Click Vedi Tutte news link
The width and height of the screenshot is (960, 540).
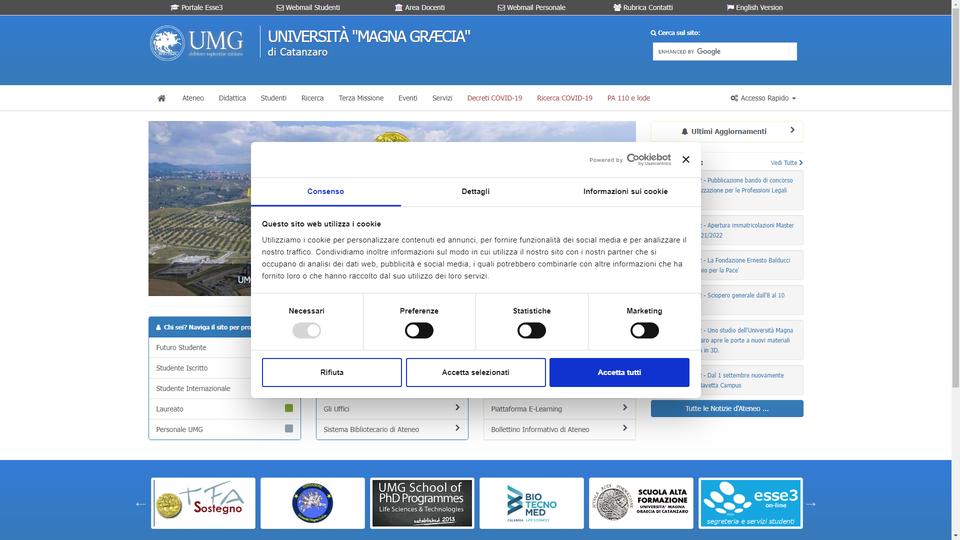[786, 162]
